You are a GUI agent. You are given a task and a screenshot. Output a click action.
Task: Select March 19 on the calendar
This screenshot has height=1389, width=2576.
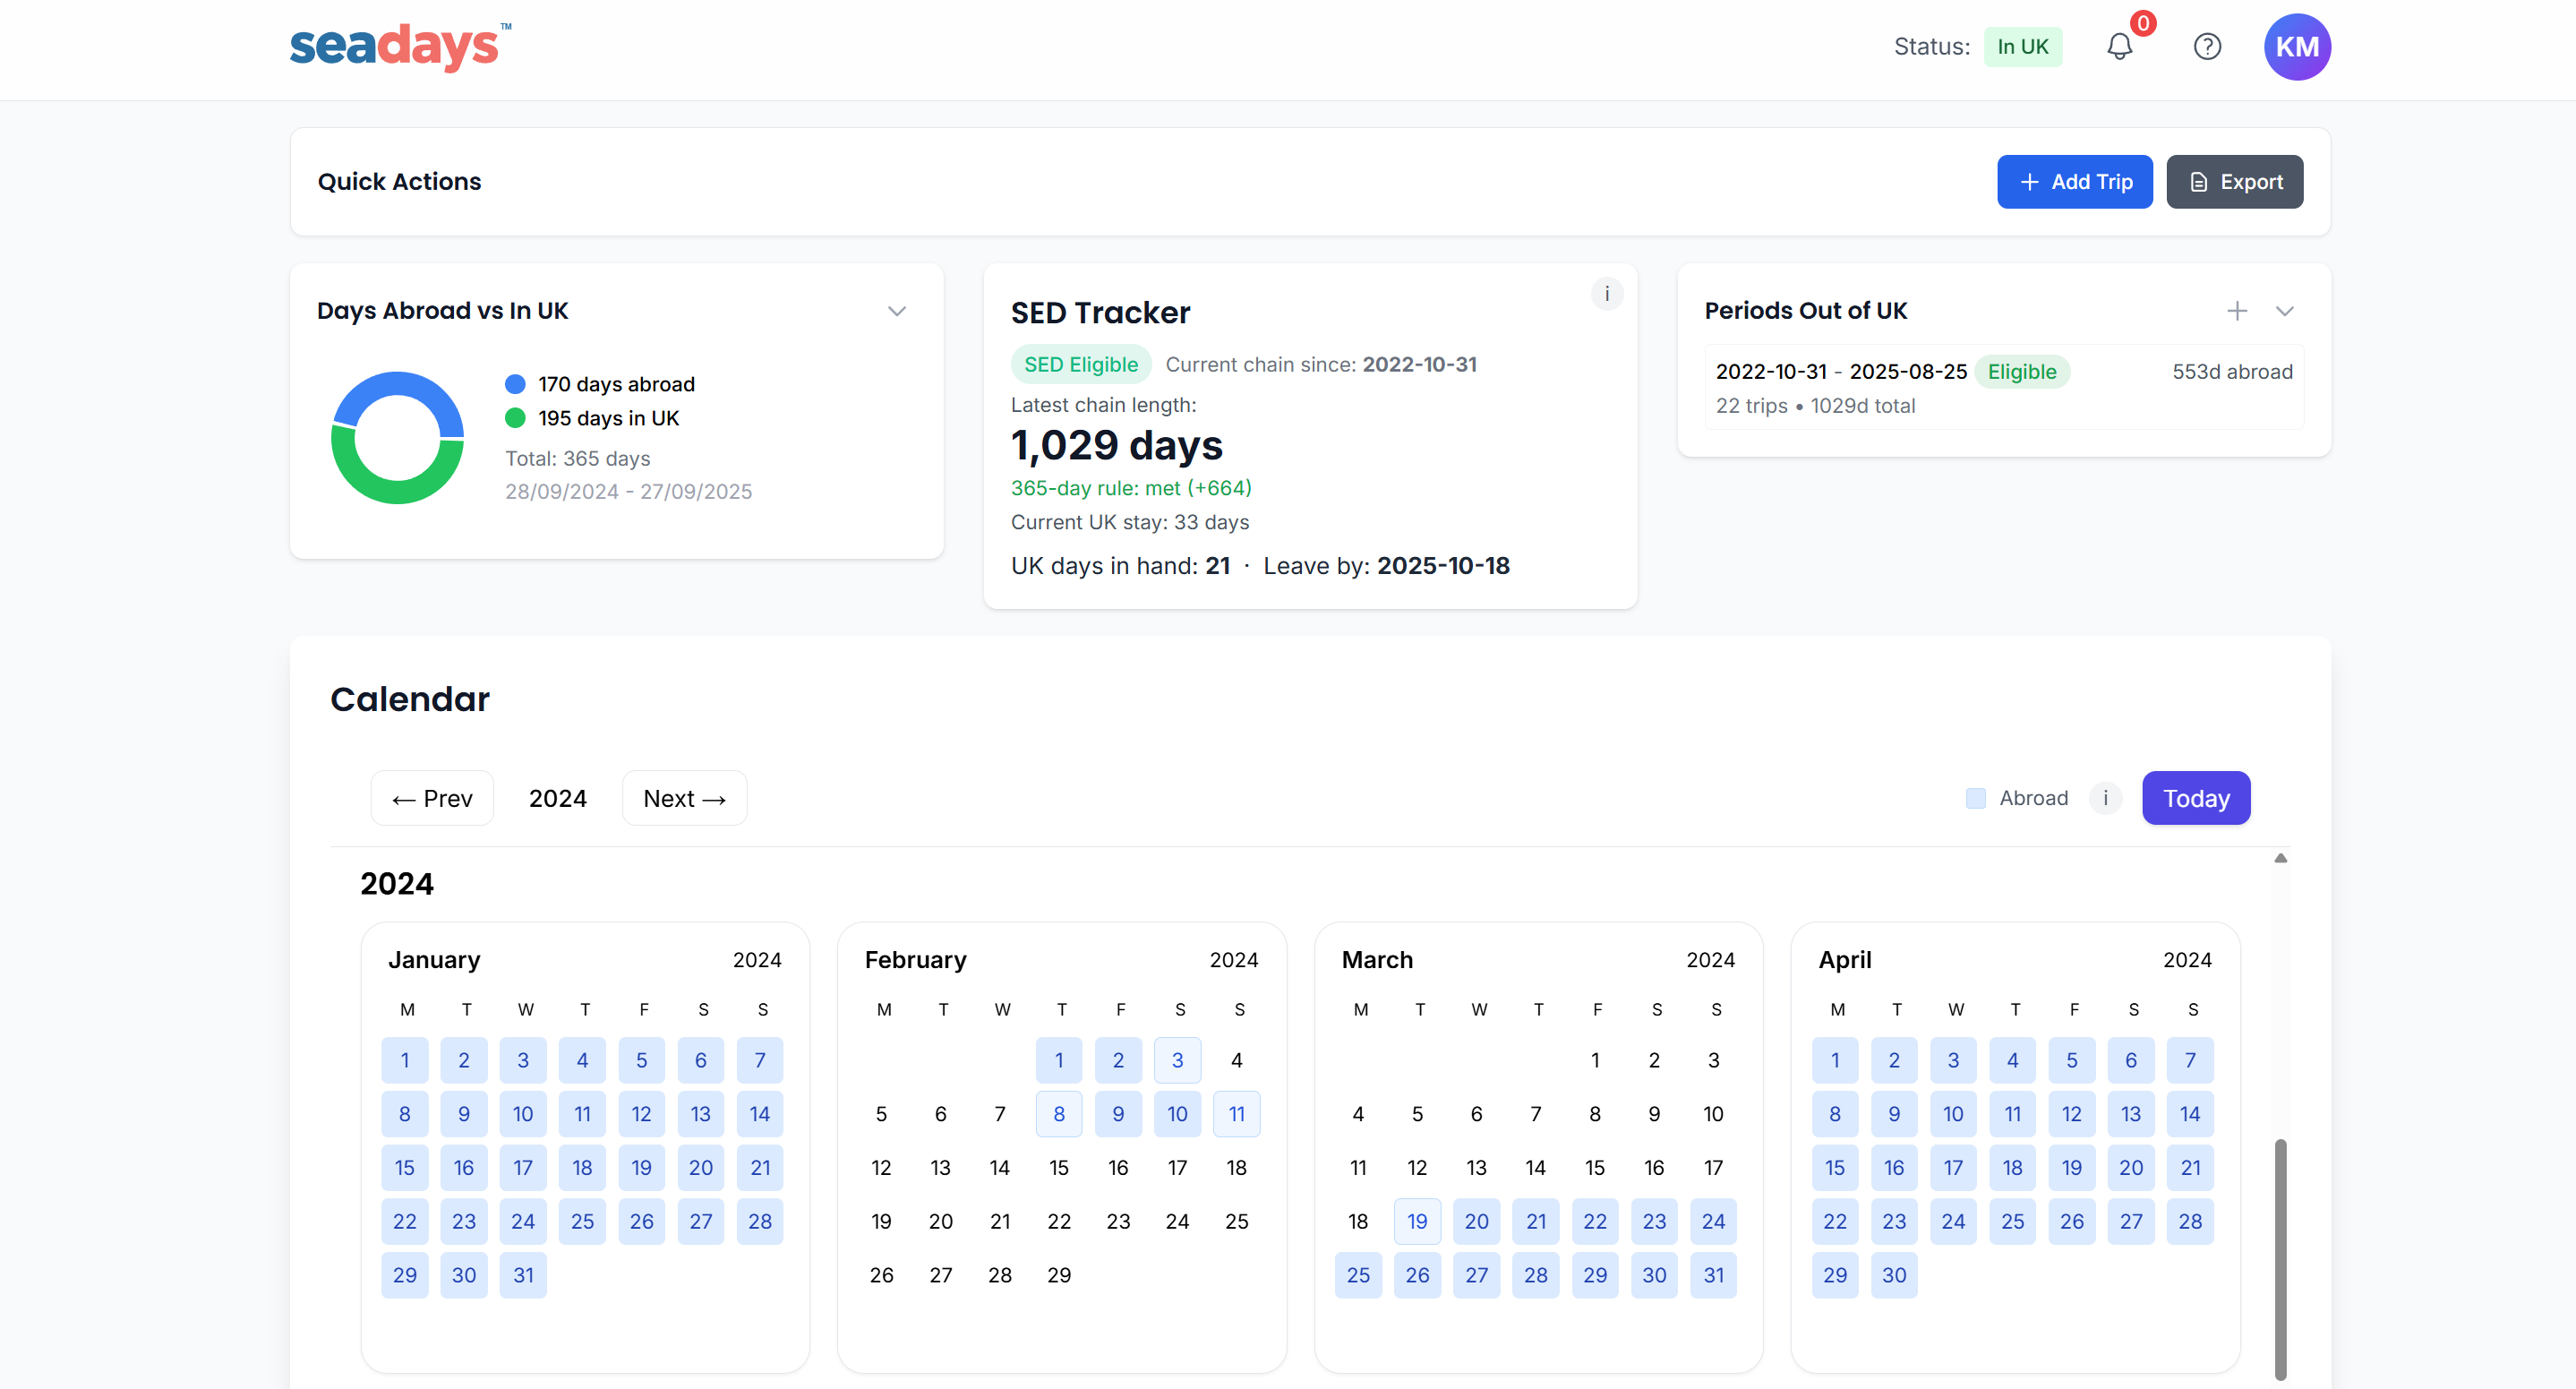click(x=1417, y=1221)
